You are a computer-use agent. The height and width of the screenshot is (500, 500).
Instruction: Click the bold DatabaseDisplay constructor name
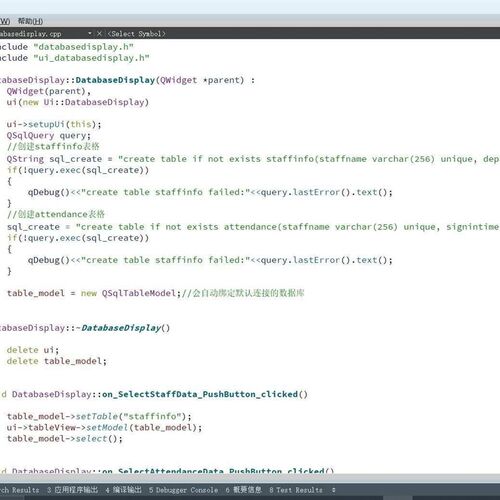115,80
